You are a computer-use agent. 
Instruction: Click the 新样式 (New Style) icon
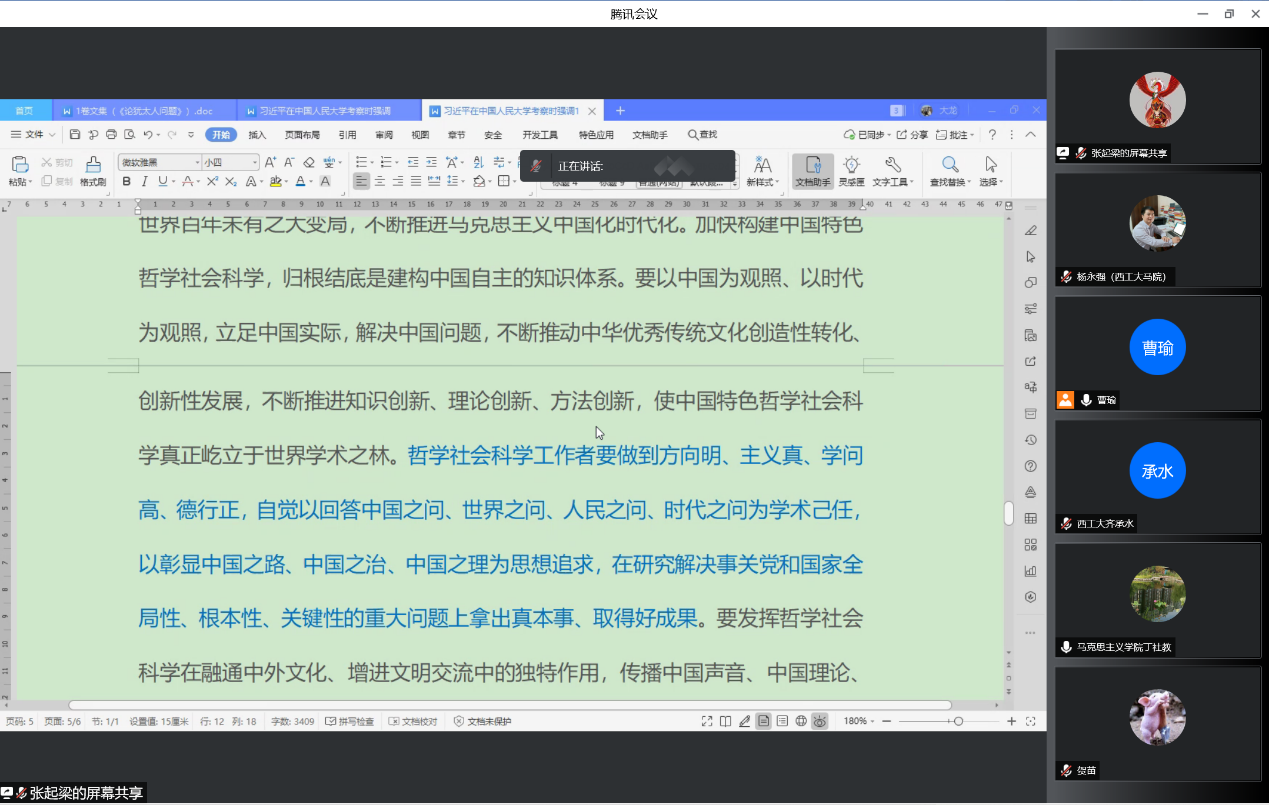(762, 165)
